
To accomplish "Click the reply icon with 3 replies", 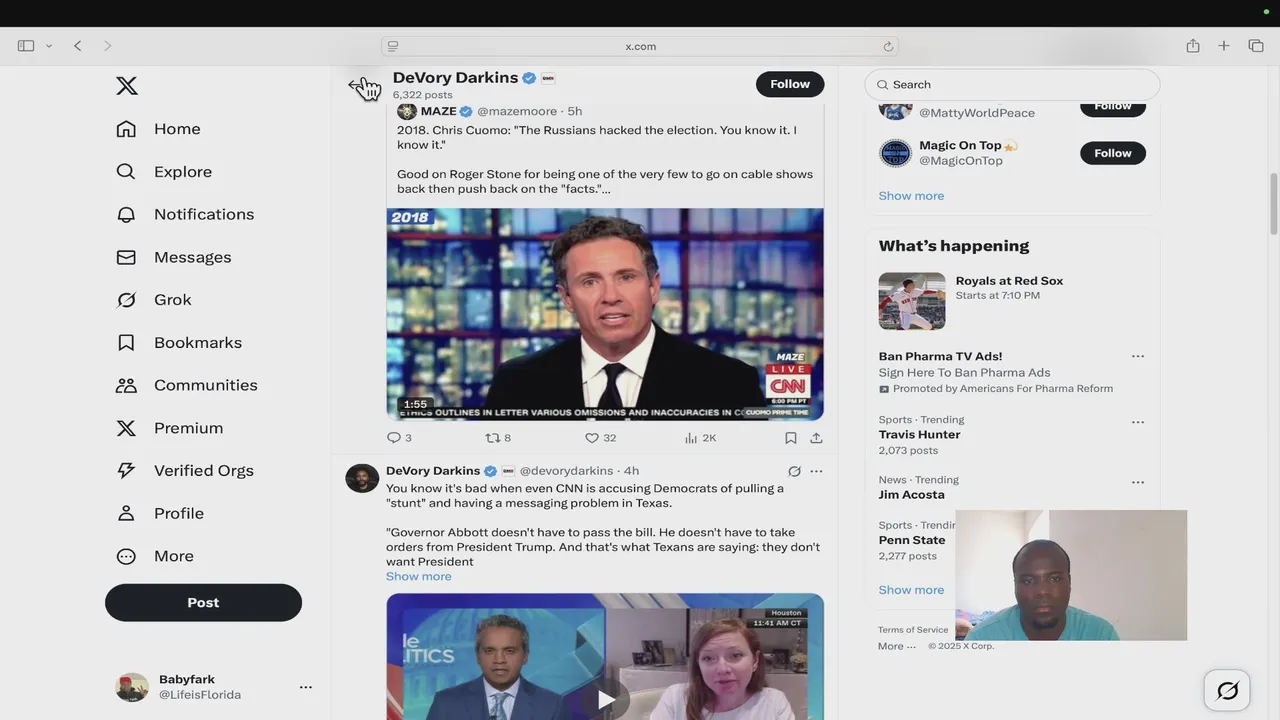I will (394, 438).
